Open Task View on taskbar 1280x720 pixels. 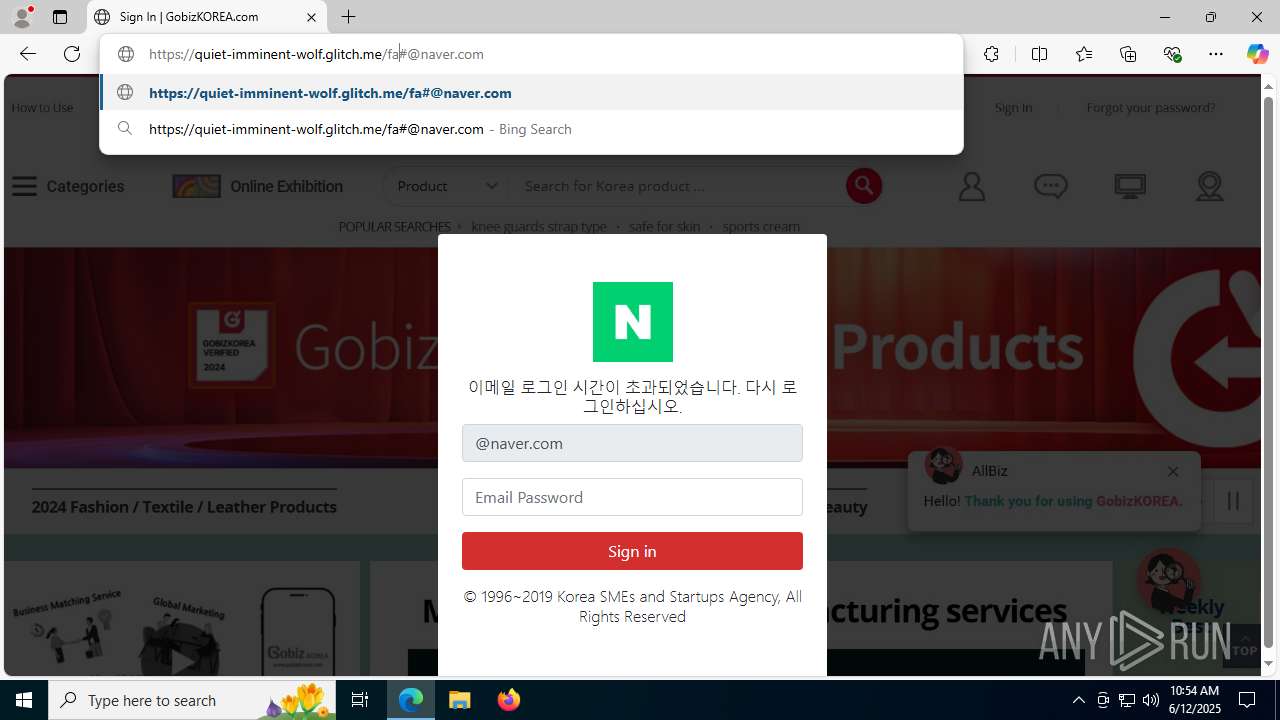(360, 700)
